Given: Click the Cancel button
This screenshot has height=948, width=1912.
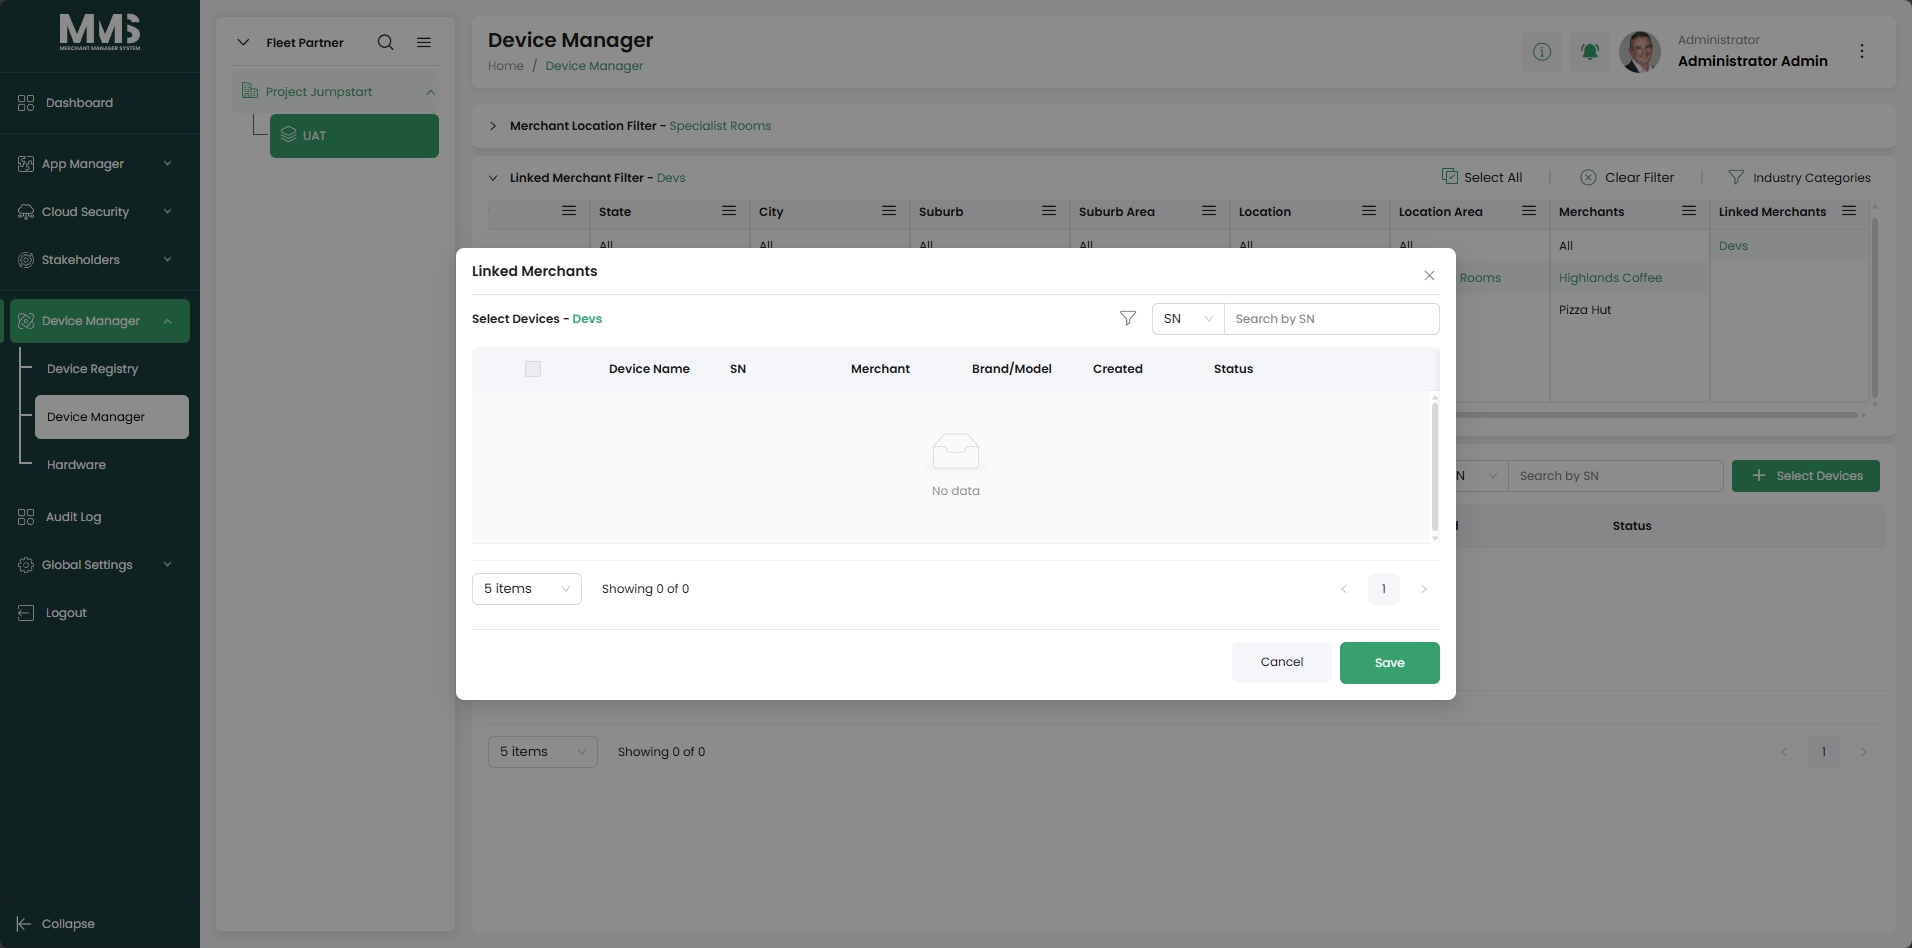Looking at the screenshot, I should point(1282,662).
